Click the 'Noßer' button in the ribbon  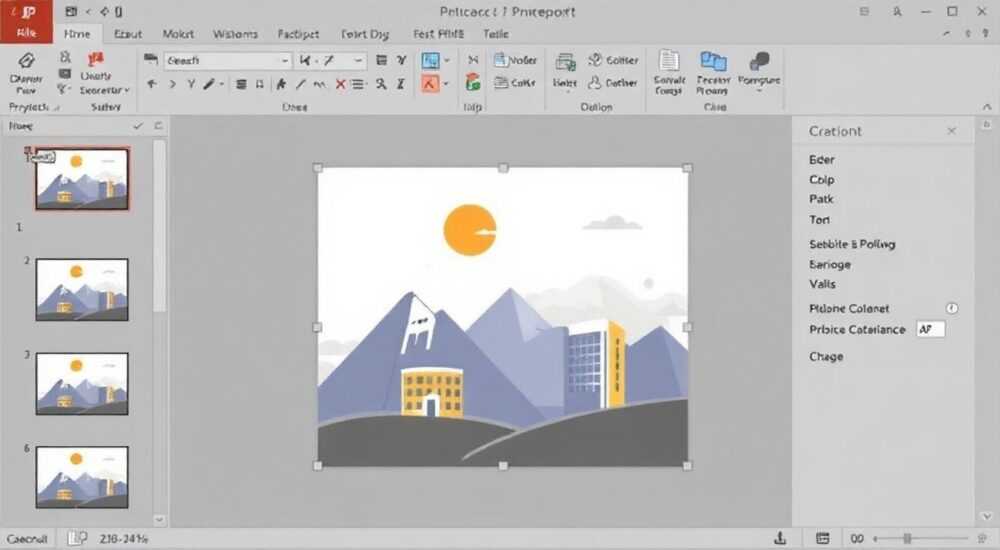[516, 60]
